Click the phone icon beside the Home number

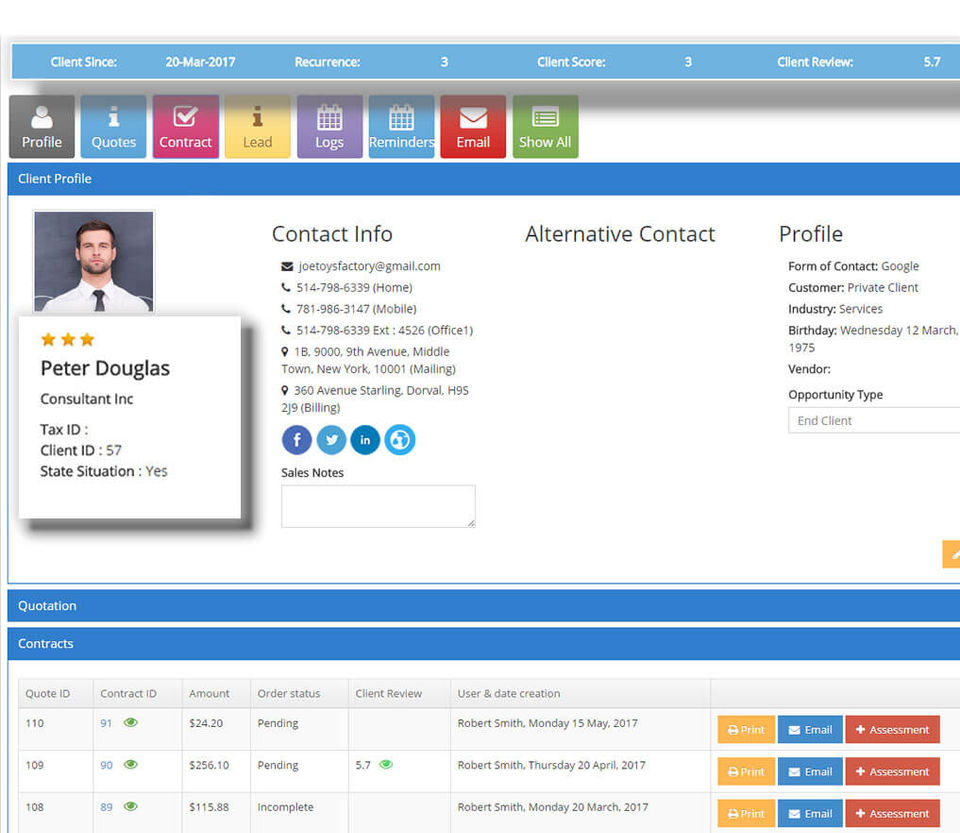[x=285, y=287]
